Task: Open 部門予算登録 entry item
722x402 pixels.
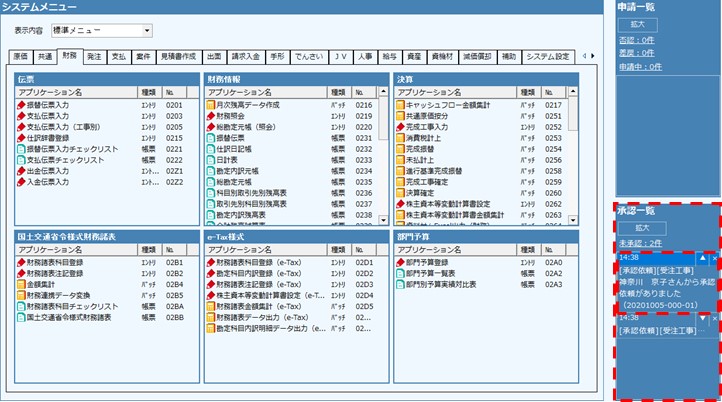Action: pyautogui.click(x=430, y=262)
